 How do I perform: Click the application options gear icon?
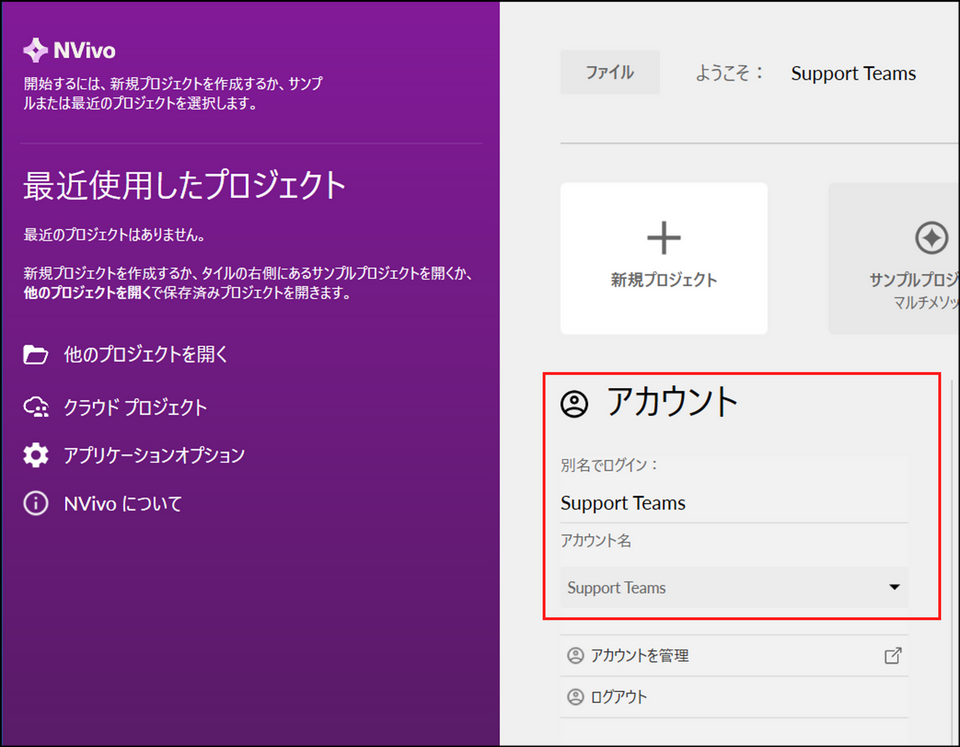36,455
